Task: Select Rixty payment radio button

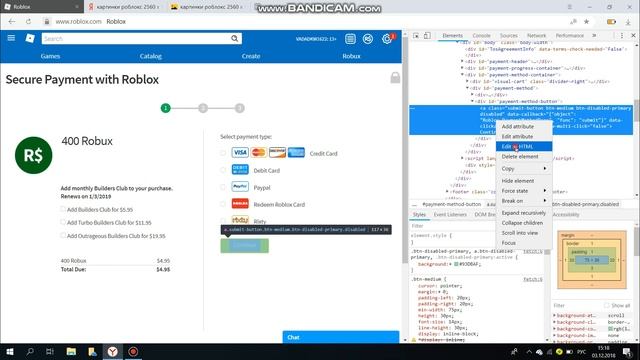Action: pos(223,221)
